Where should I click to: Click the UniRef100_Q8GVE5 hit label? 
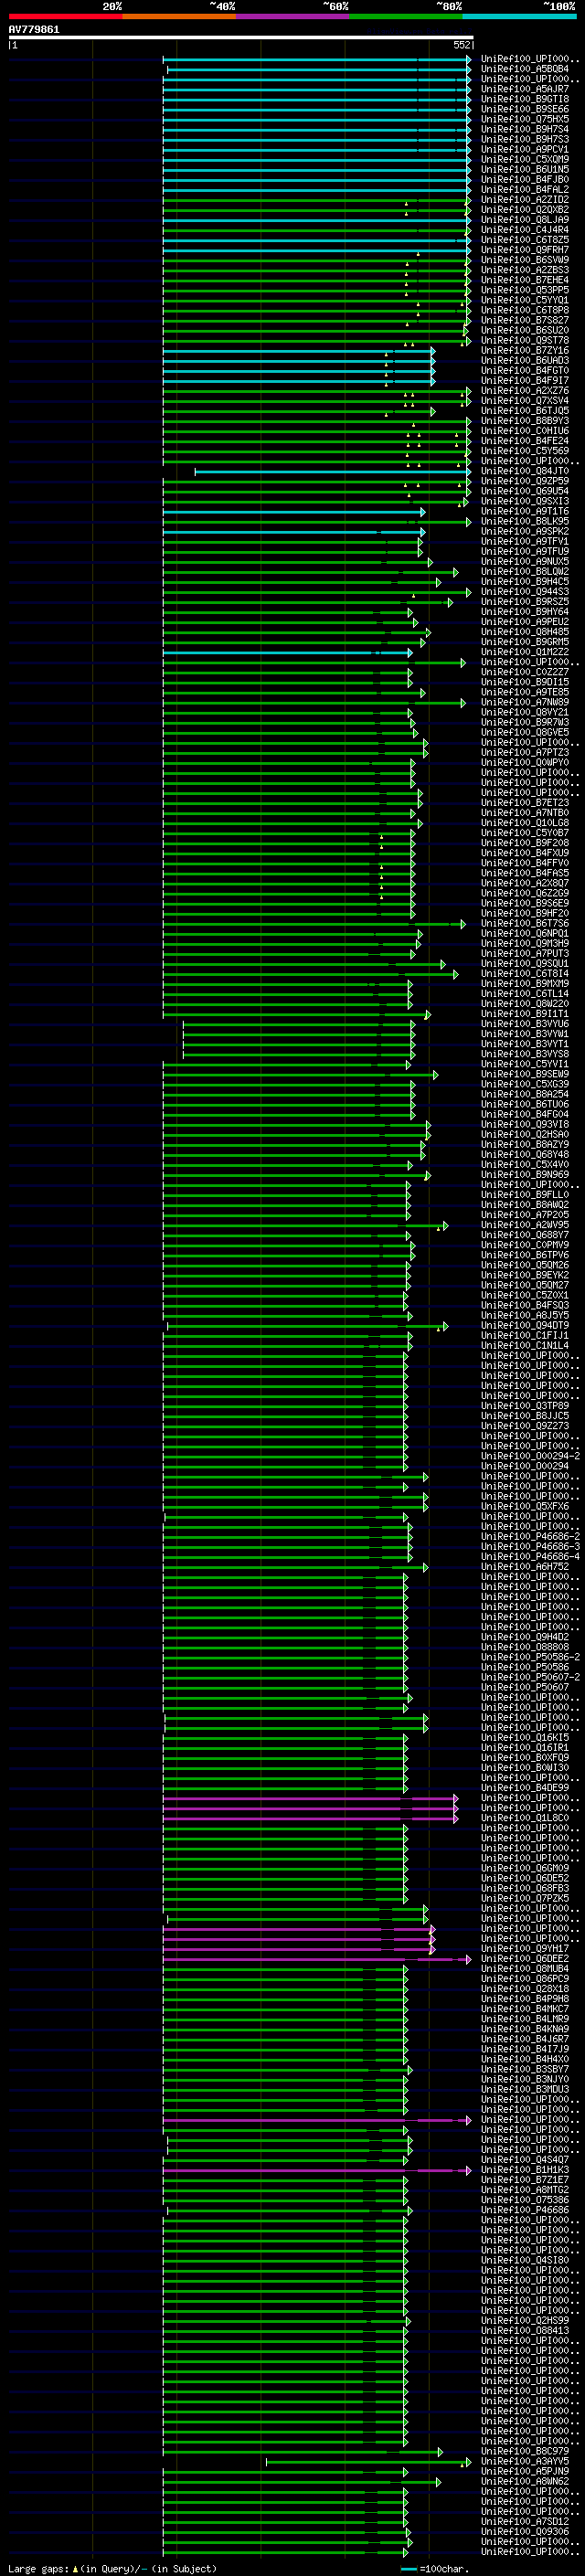tap(525, 733)
